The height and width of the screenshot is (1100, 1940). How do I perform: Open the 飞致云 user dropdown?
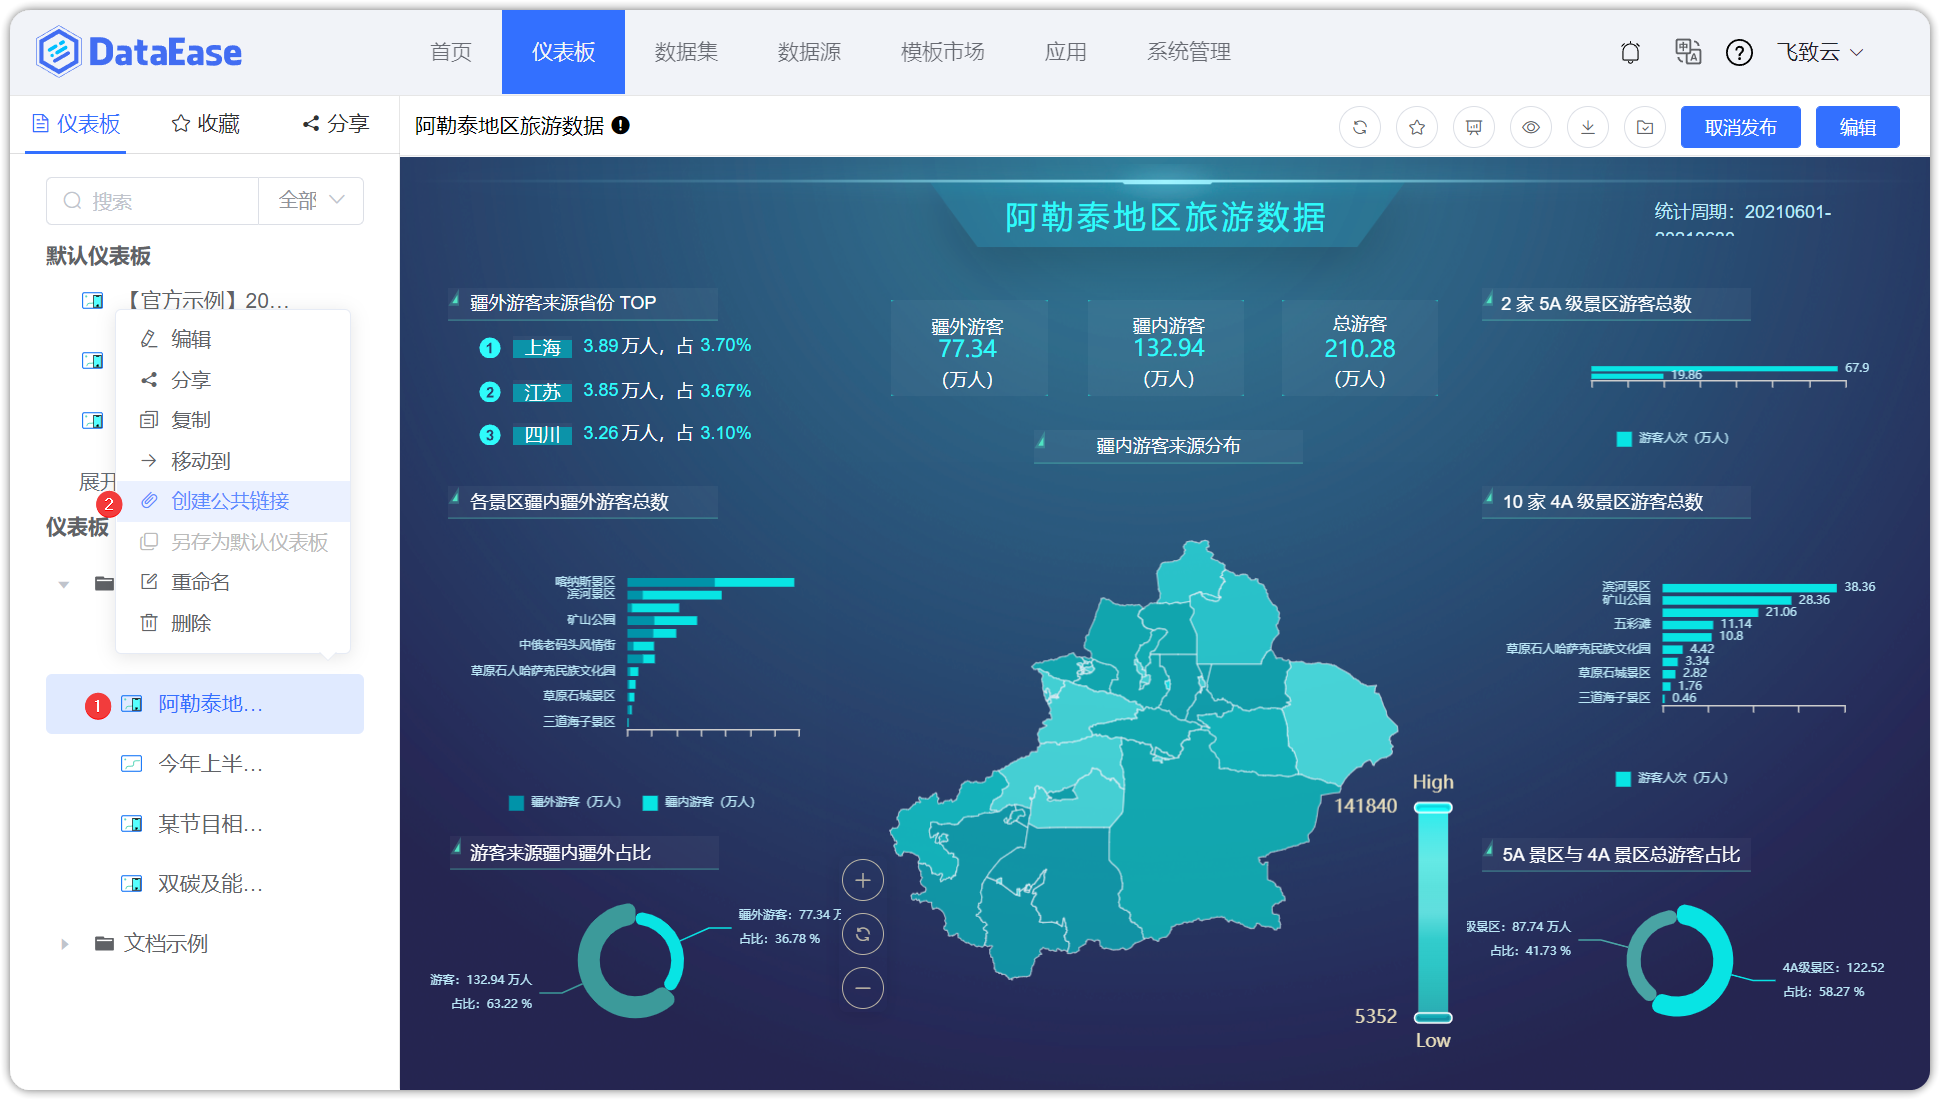pos(1820,52)
